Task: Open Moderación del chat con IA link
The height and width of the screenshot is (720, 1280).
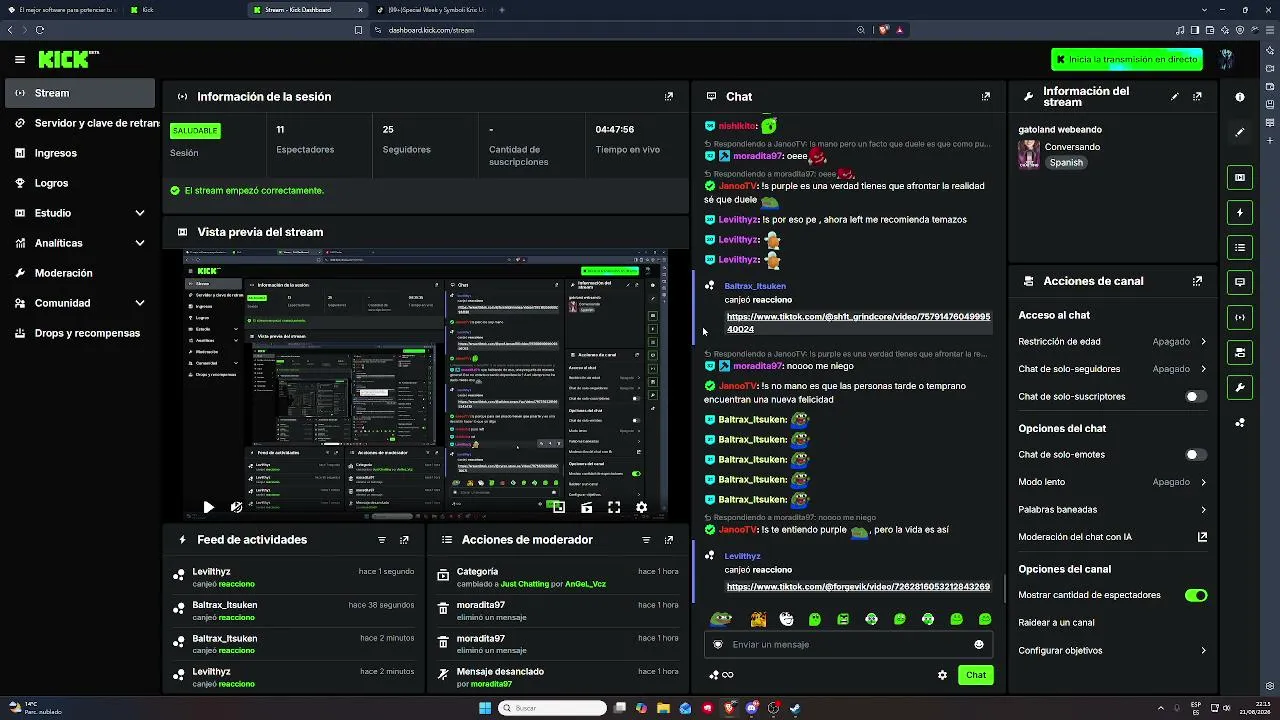Action: pyautogui.click(x=1113, y=537)
